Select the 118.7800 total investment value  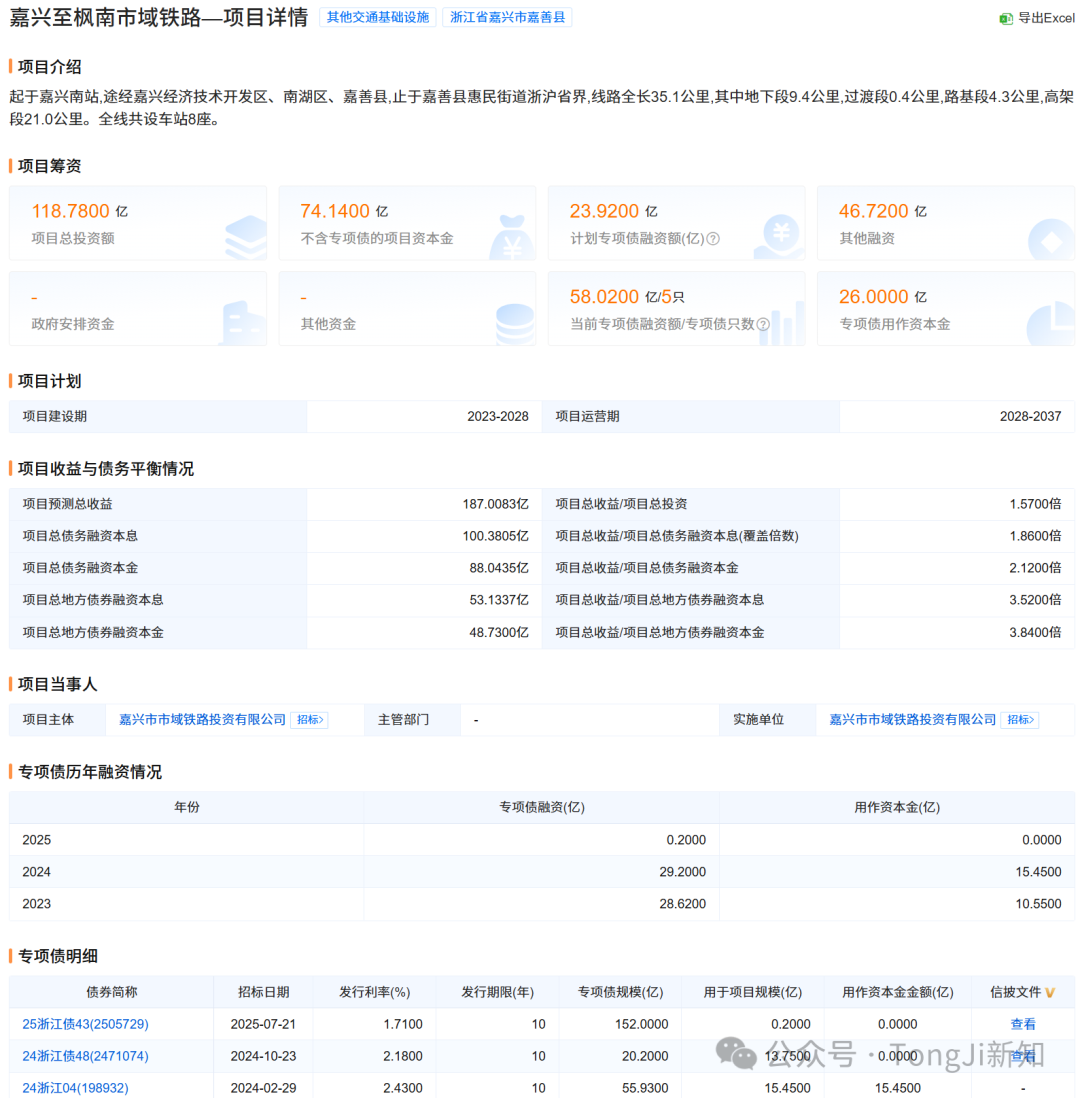tap(71, 211)
